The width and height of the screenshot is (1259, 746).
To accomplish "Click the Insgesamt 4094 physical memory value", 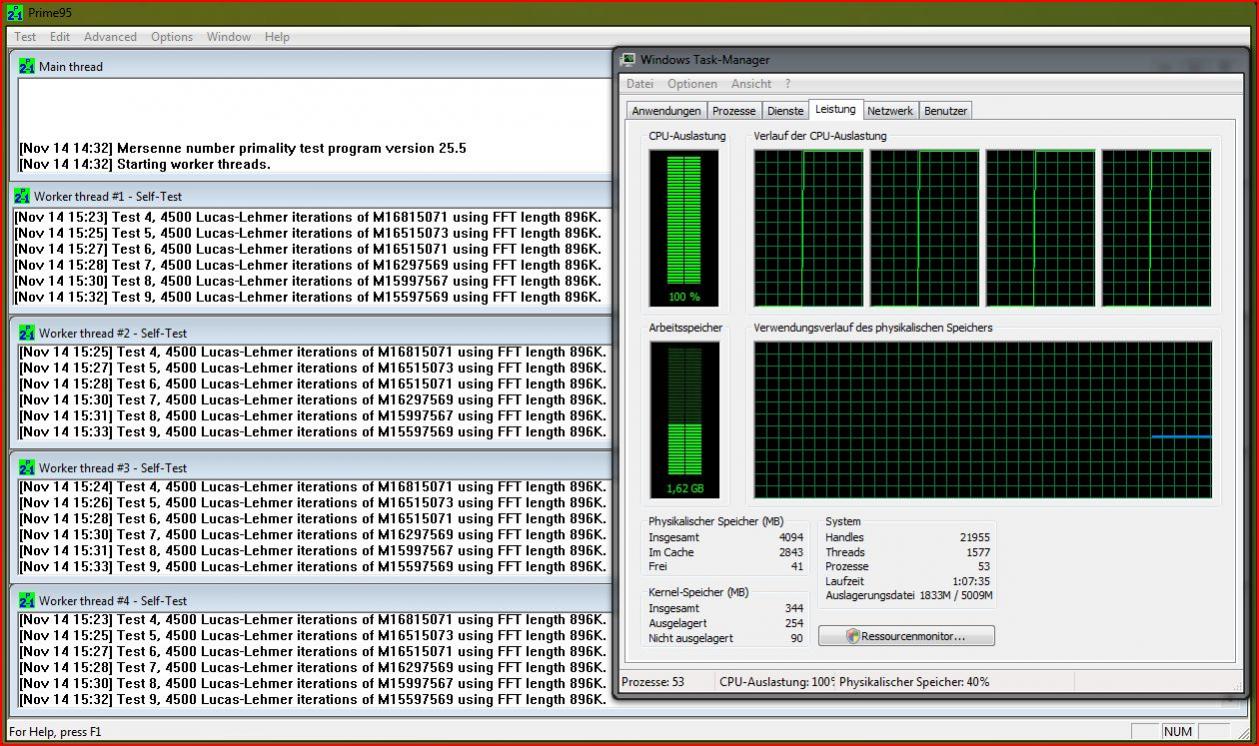I will 791,538.
